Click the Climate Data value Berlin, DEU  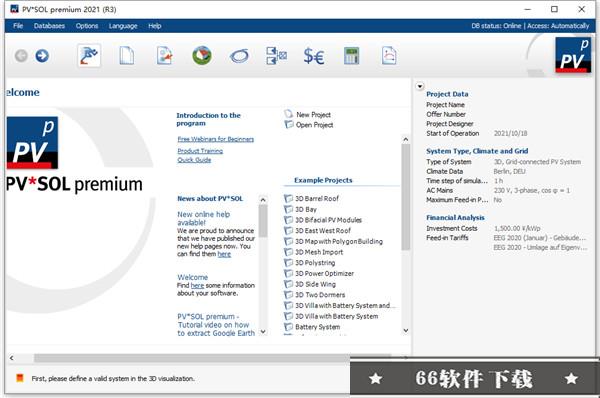click(x=509, y=171)
